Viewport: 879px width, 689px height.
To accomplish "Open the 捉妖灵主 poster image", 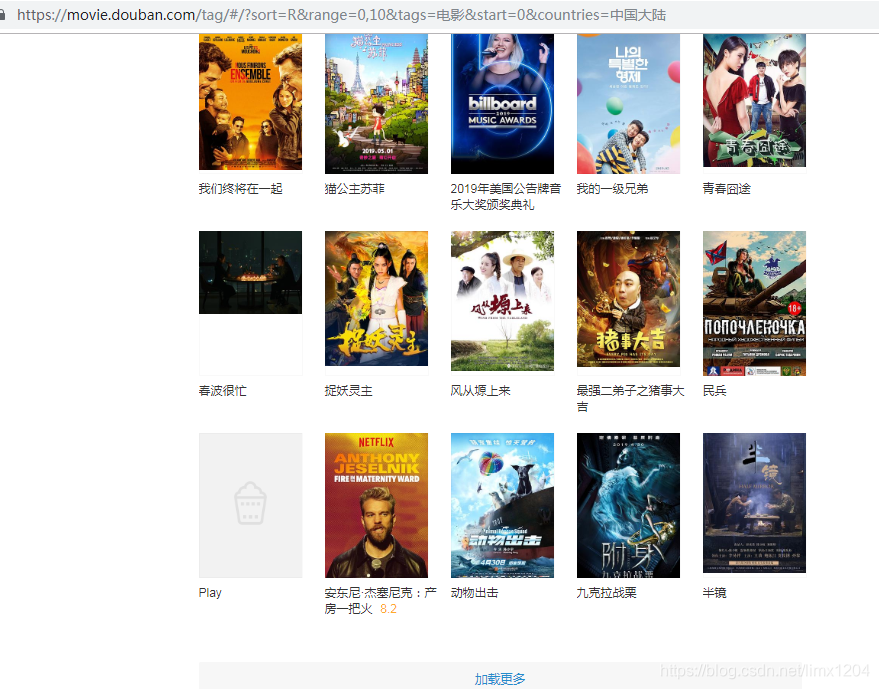I will click(x=376, y=298).
